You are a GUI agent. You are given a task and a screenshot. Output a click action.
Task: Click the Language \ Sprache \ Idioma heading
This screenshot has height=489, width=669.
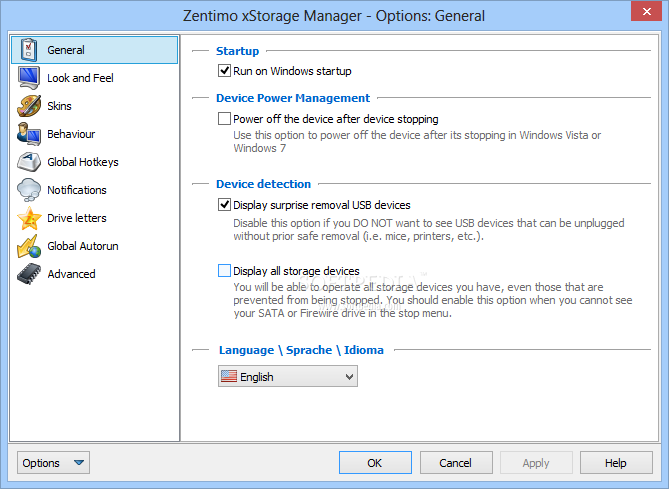[x=301, y=350]
